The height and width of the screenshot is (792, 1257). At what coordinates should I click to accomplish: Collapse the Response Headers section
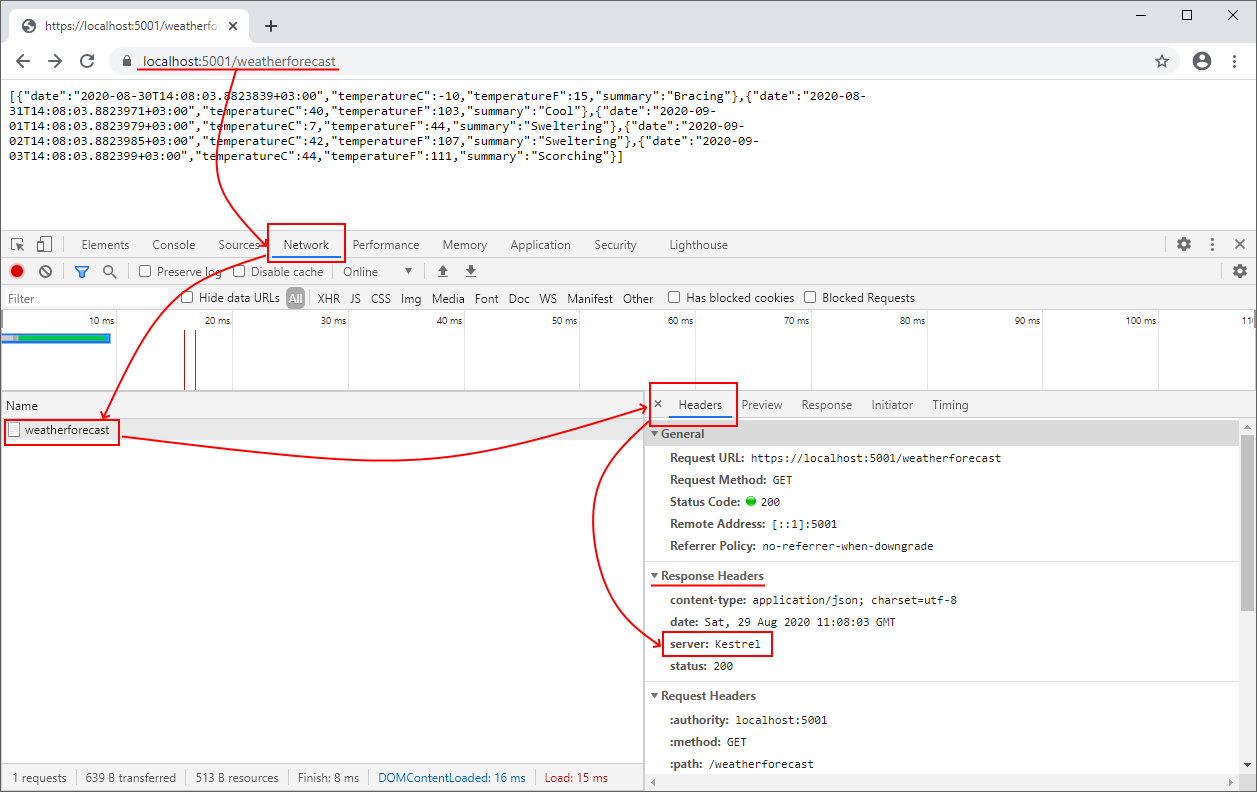coord(655,576)
